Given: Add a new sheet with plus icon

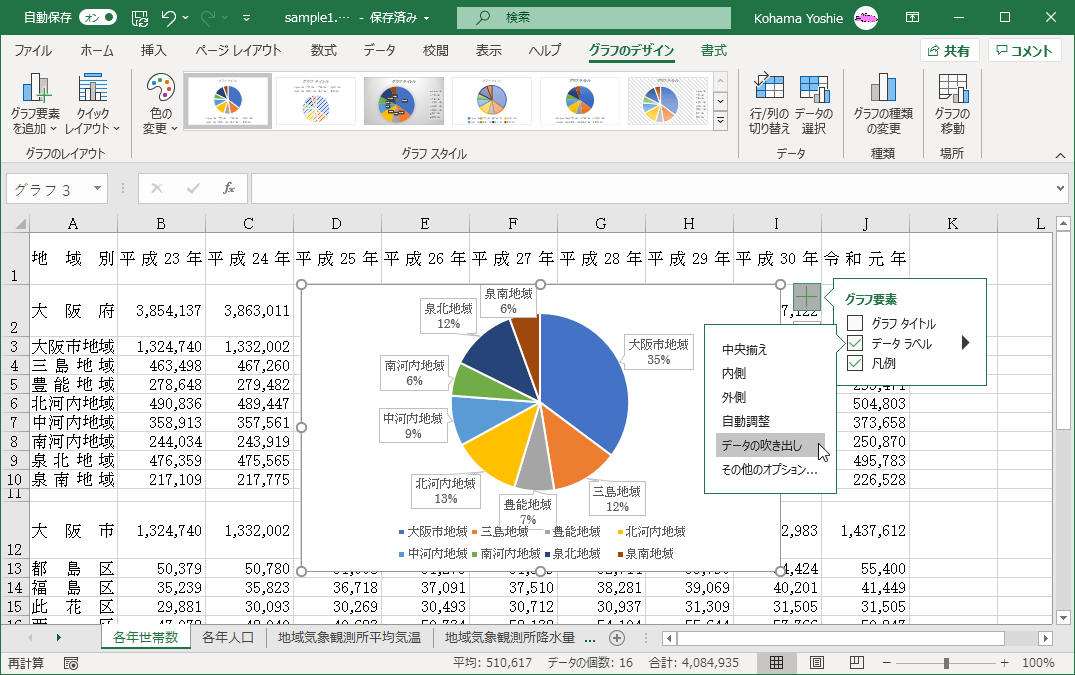Looking at the screenshot, I should [x=617, y=638].
